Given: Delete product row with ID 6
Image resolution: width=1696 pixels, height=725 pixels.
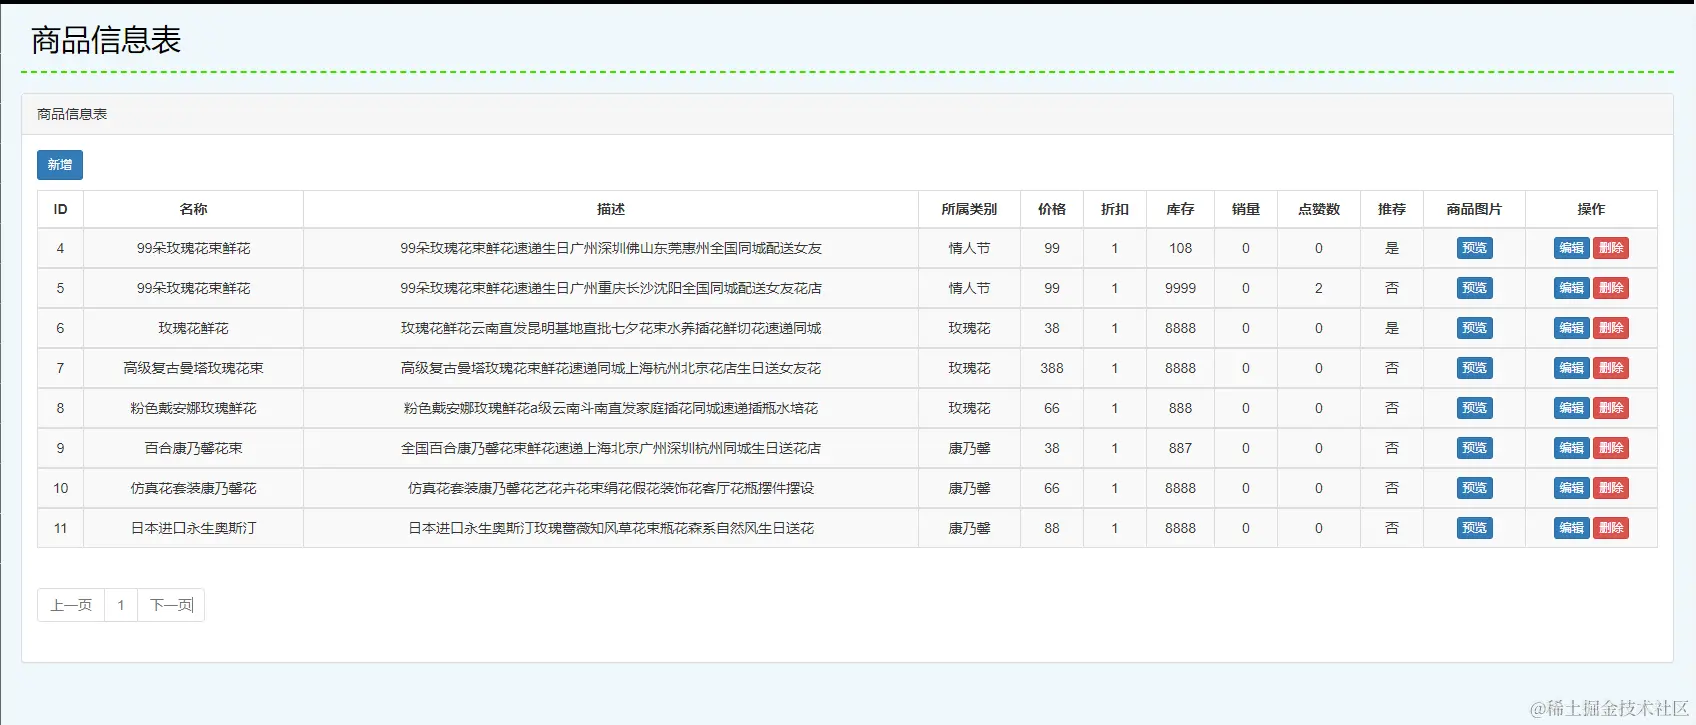Looking at the screenshot, I should click(x=1611, y=328).
